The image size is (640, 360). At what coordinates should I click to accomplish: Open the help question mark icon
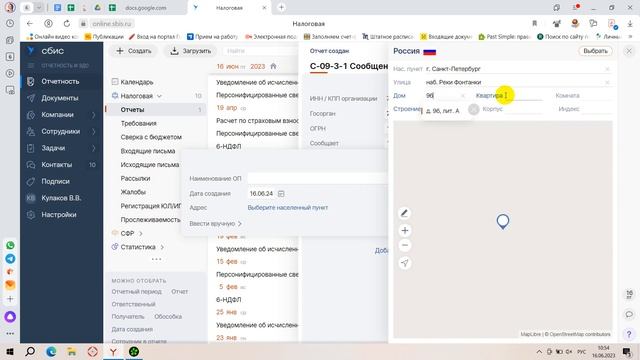click(x=629, y=334)
